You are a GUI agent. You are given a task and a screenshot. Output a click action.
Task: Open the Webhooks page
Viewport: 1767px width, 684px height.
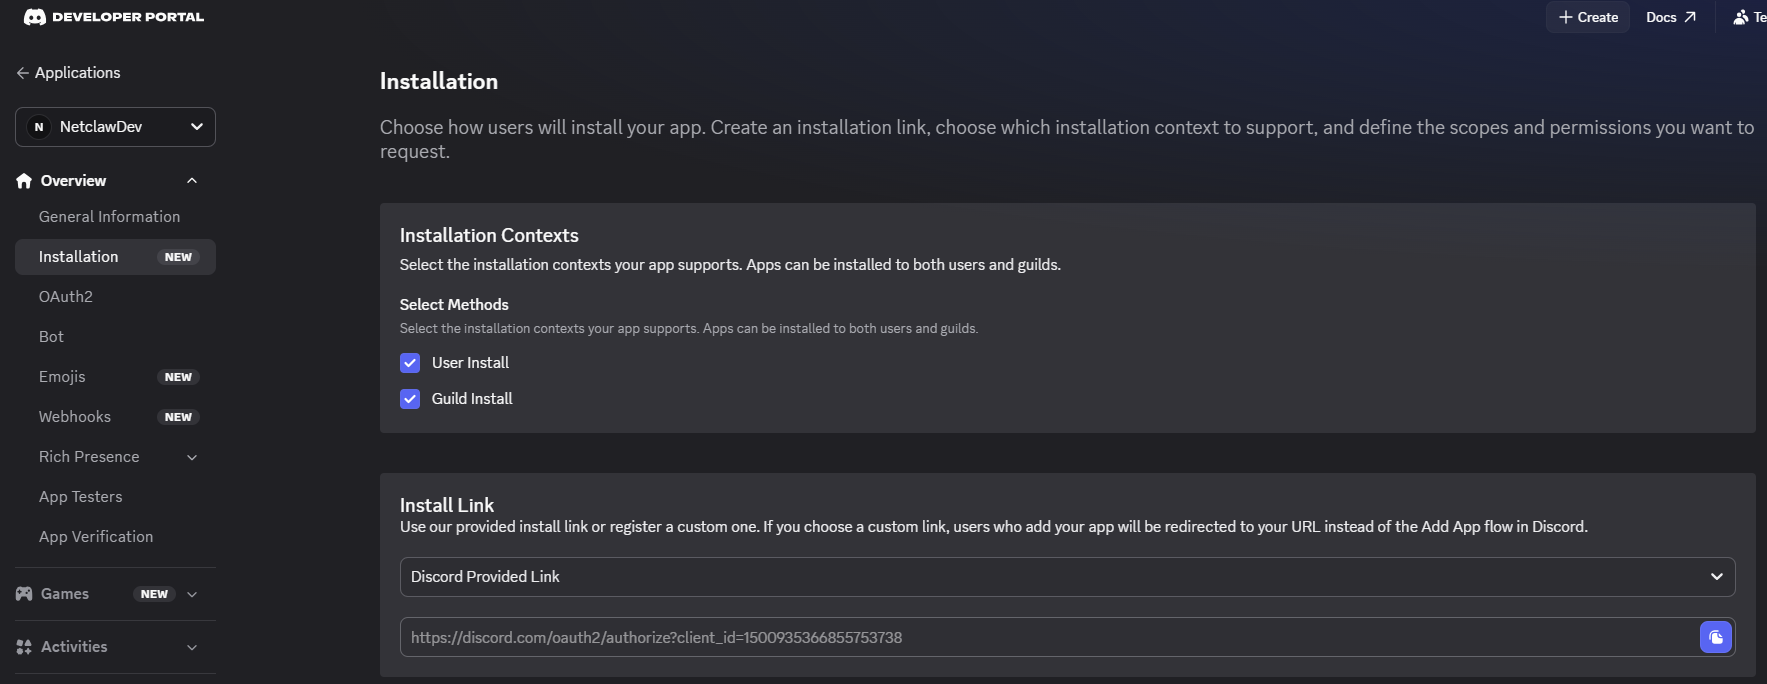[x=75, y=417]
